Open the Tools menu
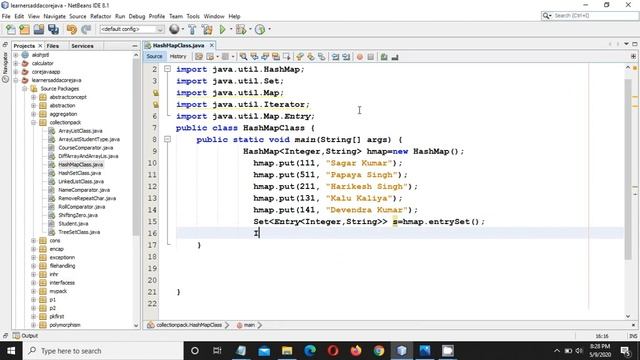This screenshot has width=640, height=360. [x=193, y=16]
